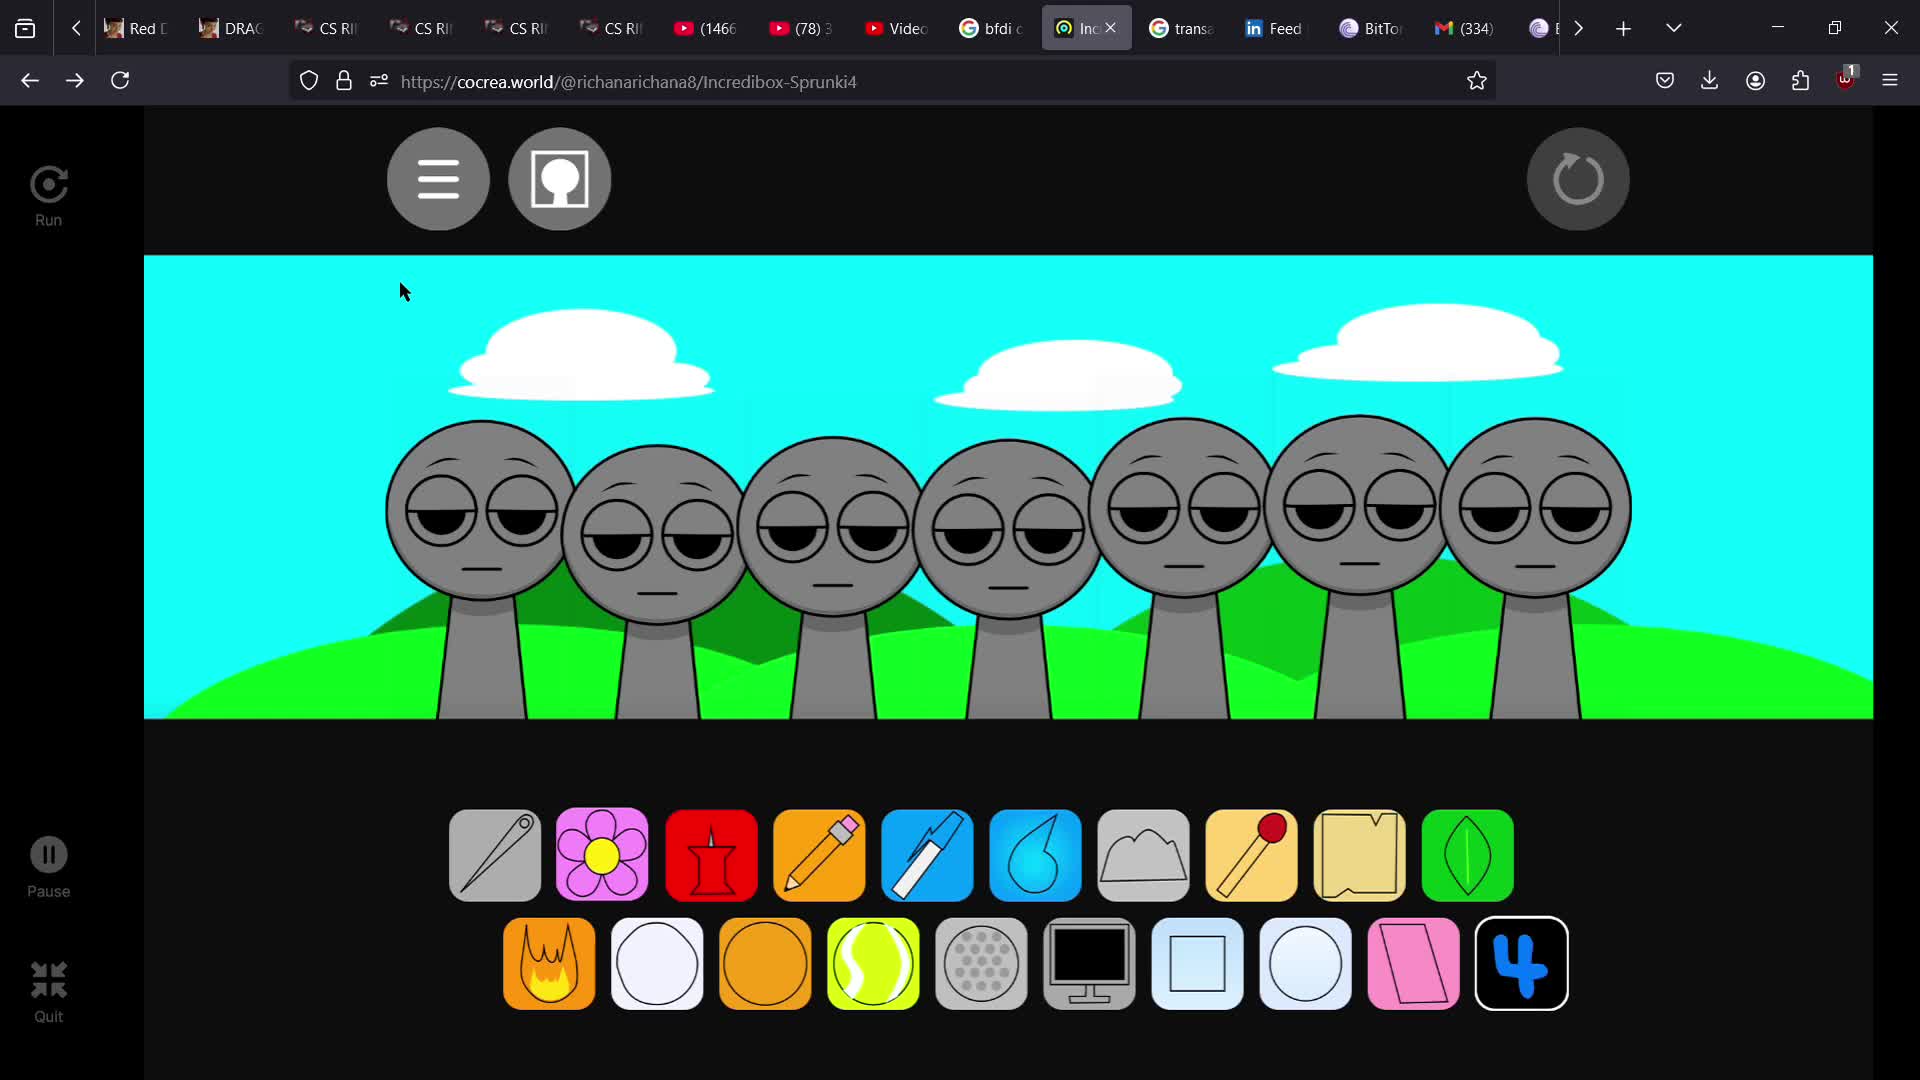The height and width of the screenshot is (1080, 1920).
Task: Select the pink parallelogram swatch tile
Action: pos(1413,963)
